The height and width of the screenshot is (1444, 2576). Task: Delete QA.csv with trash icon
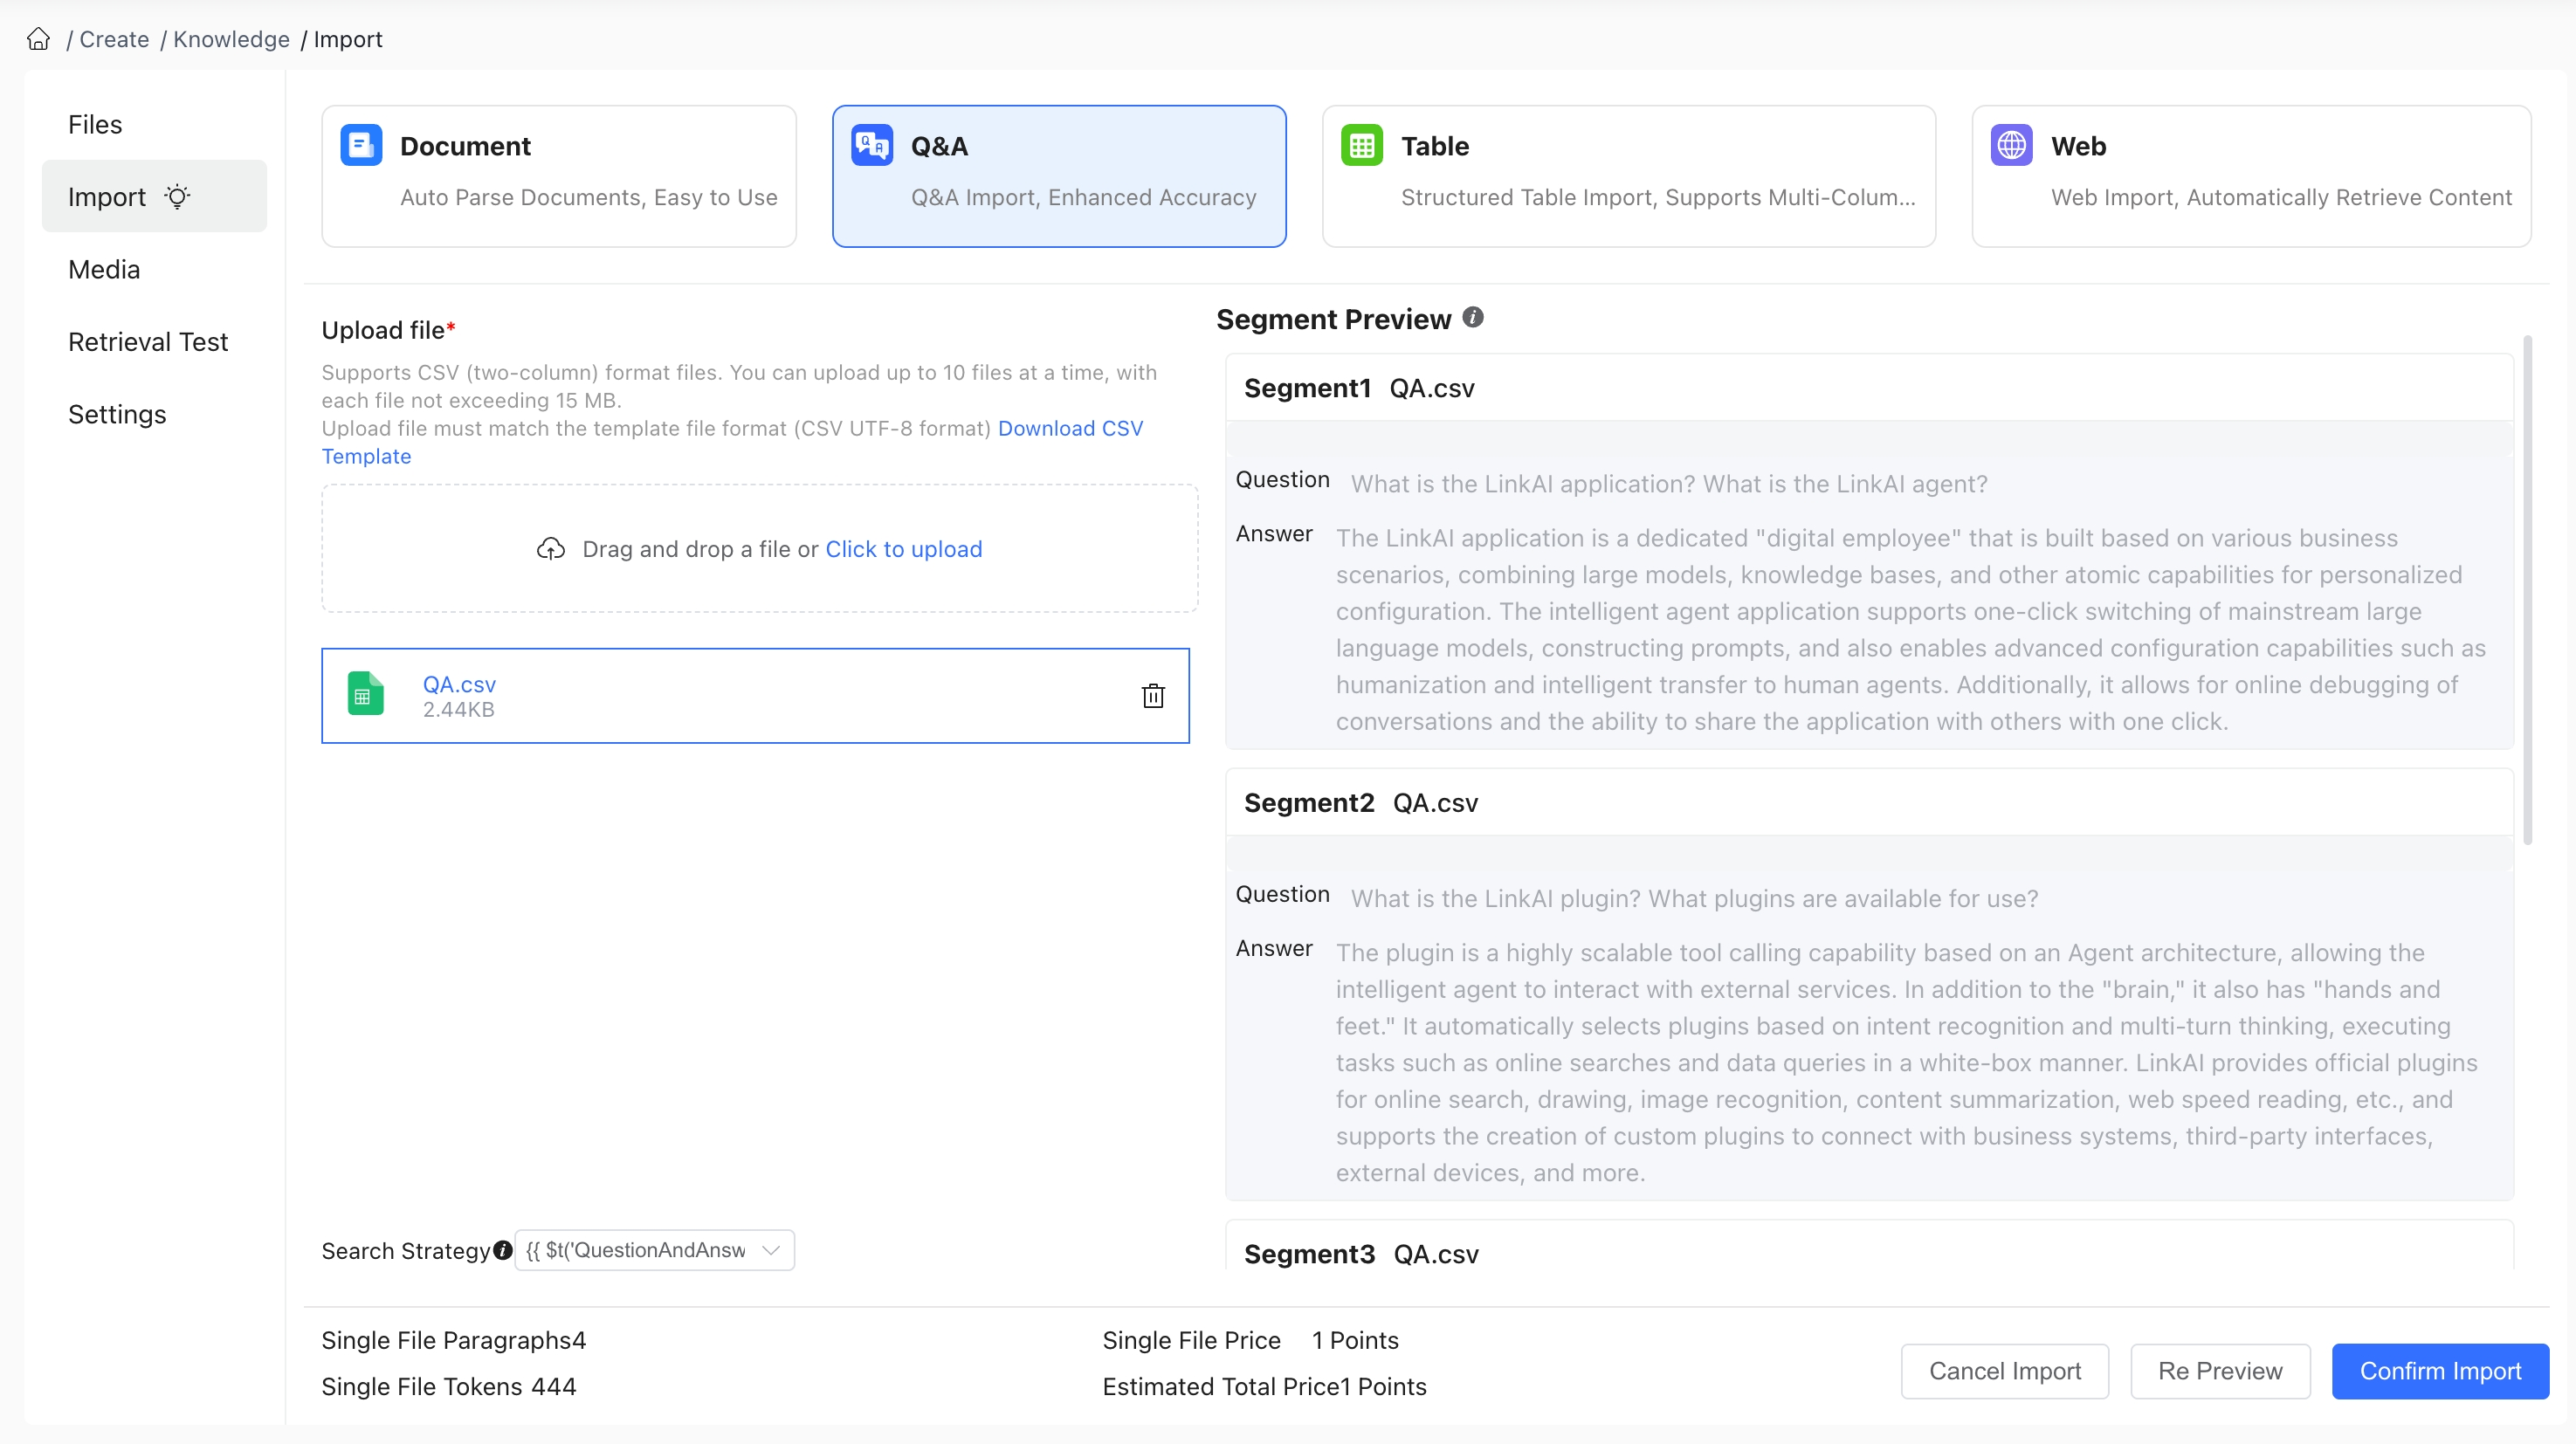click(1153, 695)
